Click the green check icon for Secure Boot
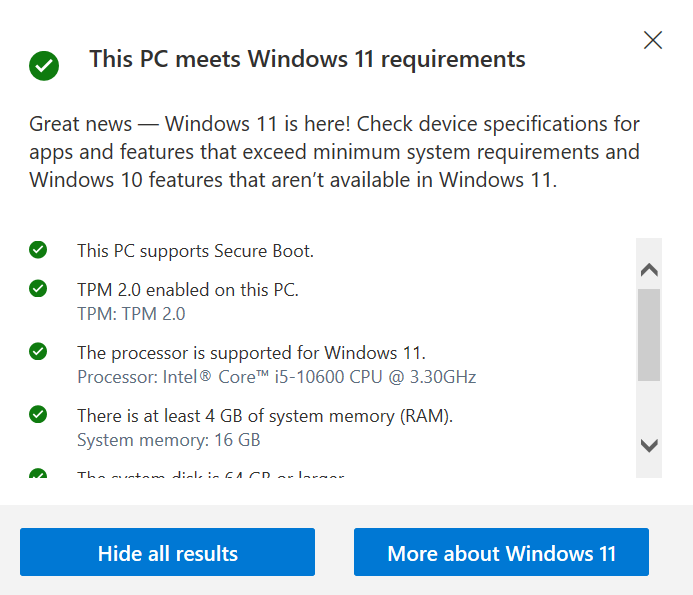The height and width of the screenshot is (595, 693). (38, 250)
